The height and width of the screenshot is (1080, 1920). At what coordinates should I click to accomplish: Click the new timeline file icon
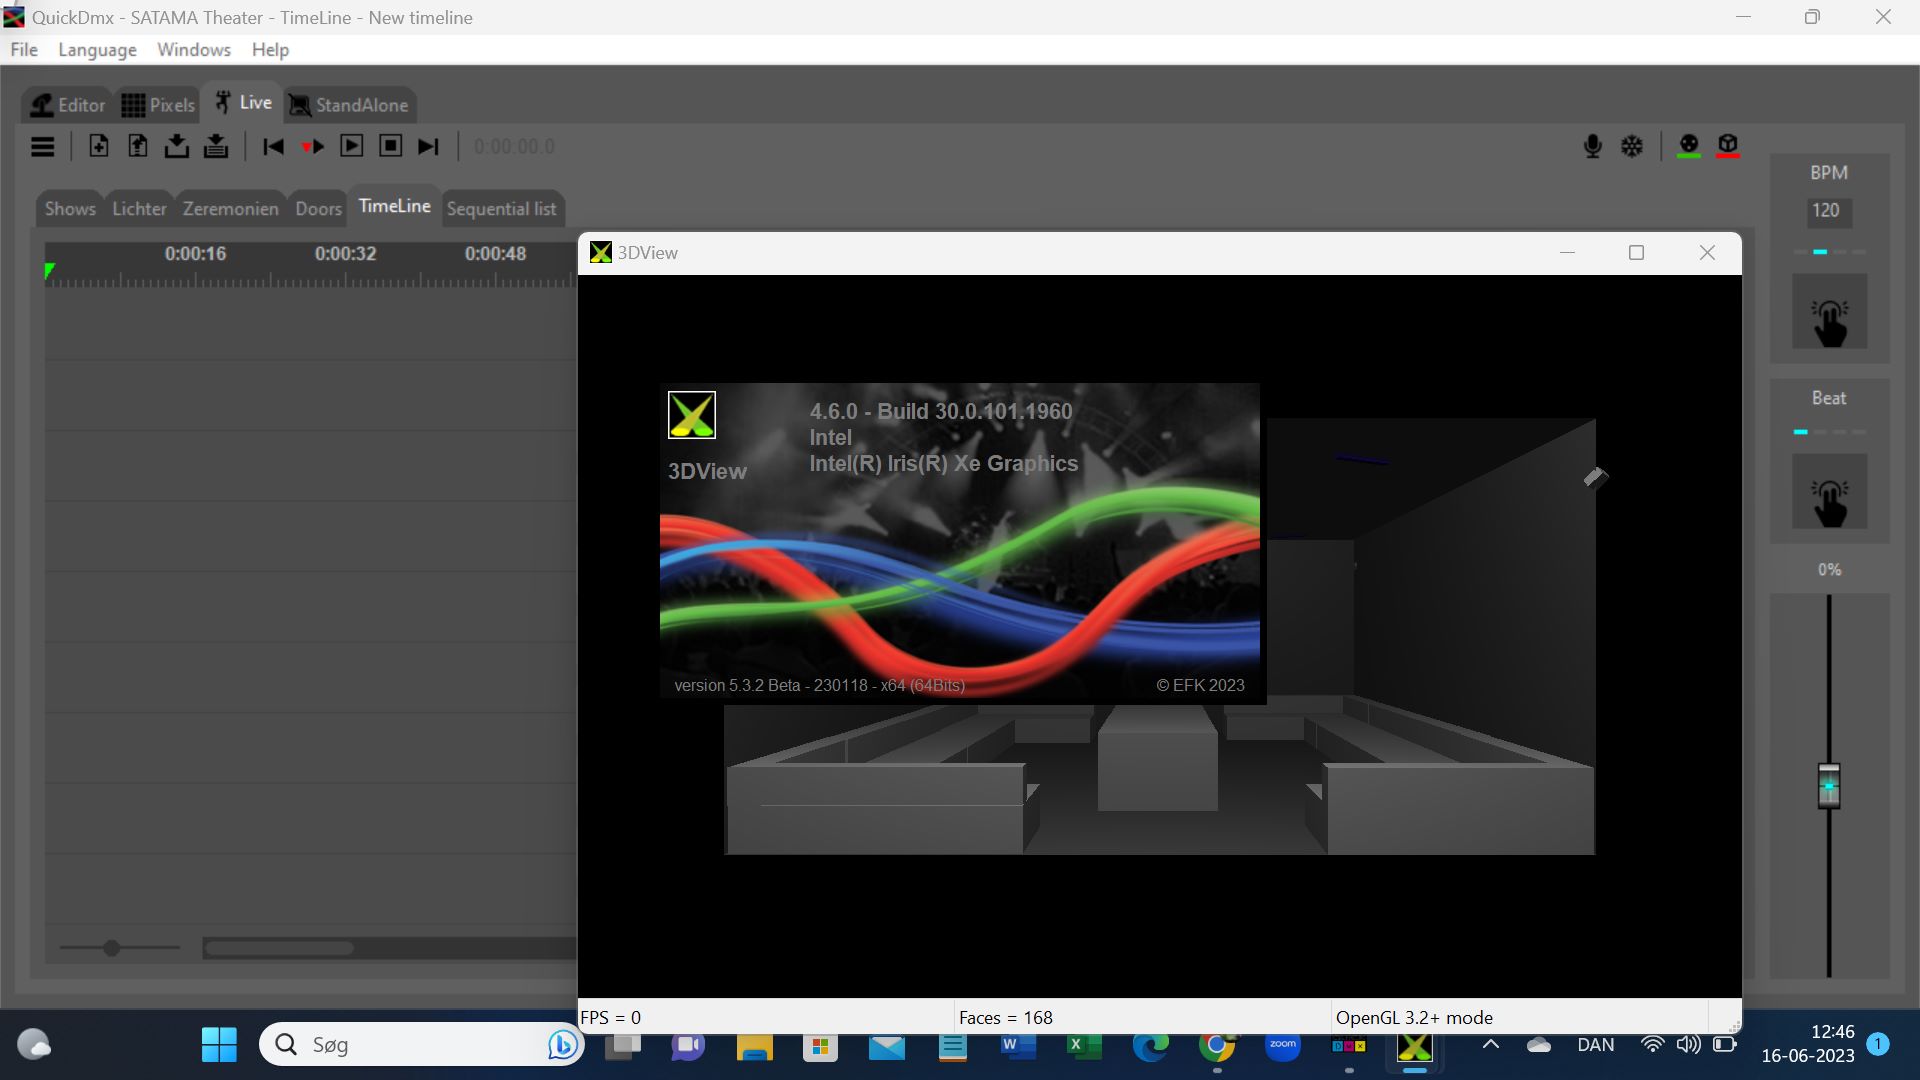[x=98, y=146]
